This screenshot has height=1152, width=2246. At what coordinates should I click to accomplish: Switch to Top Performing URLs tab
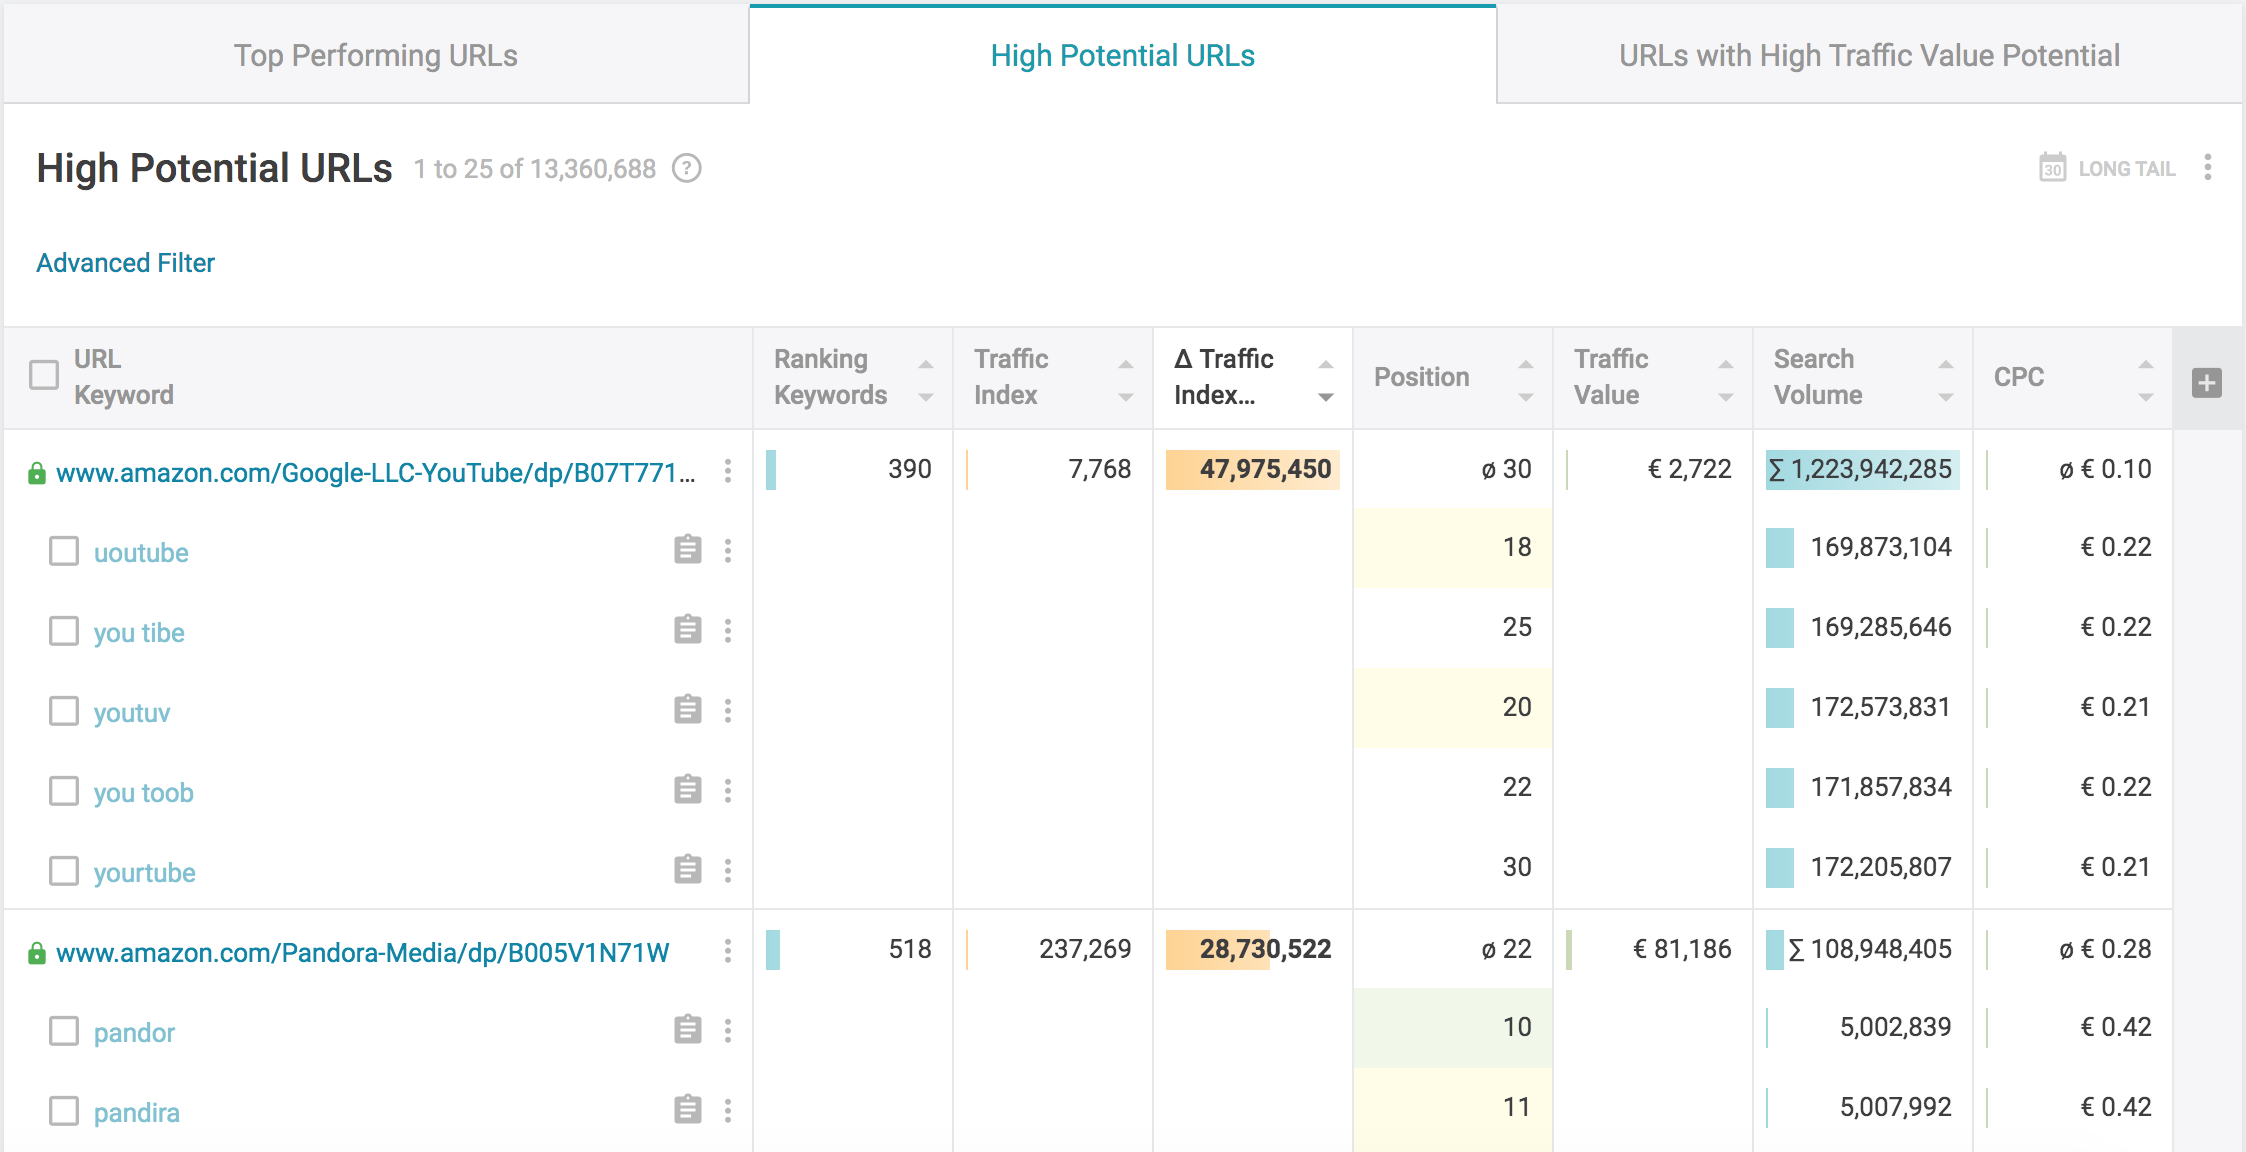[x=376, y=55]
